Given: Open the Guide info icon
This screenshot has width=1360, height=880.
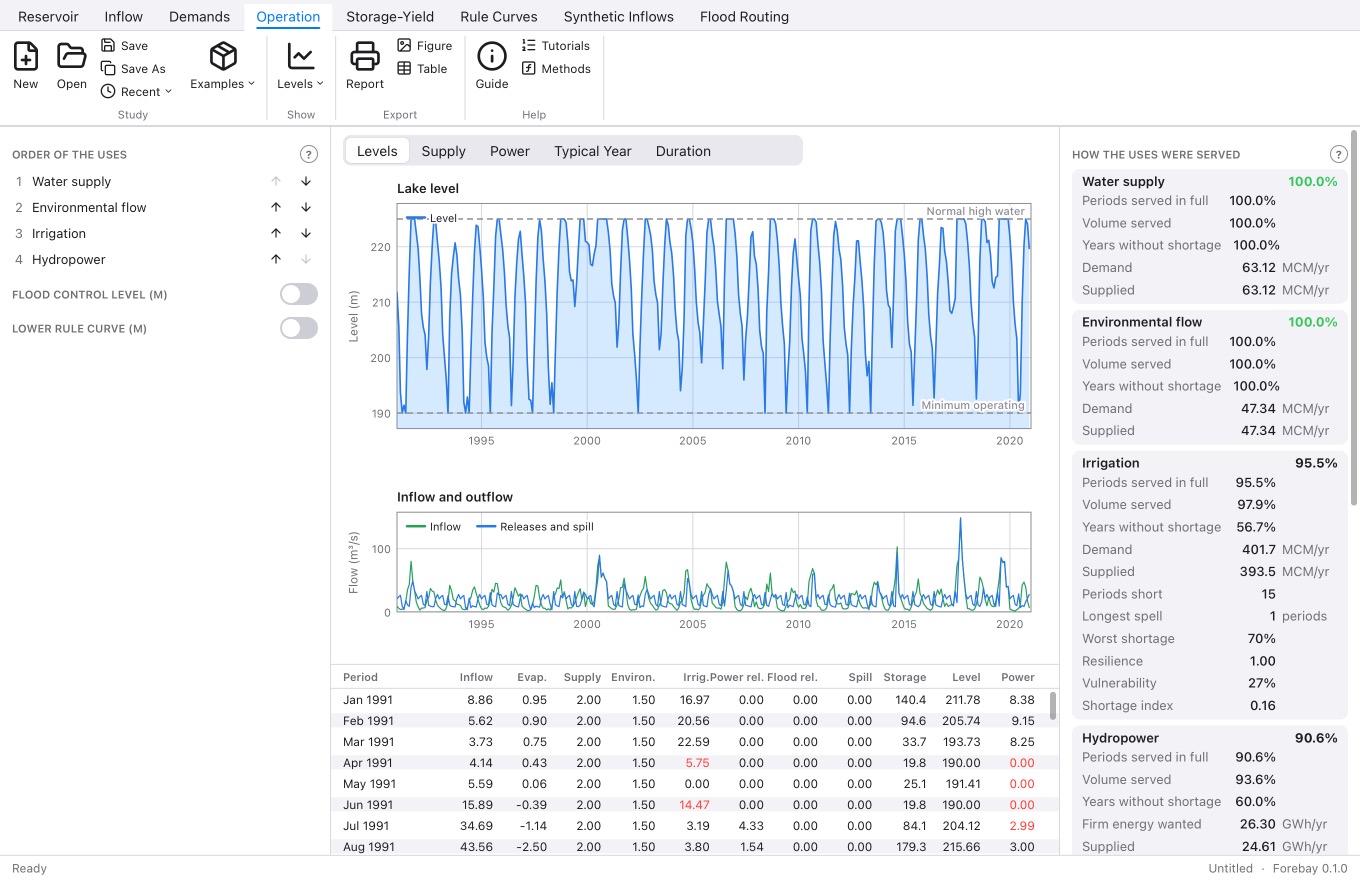Looking at the screenshot, I should pos(492,56).
